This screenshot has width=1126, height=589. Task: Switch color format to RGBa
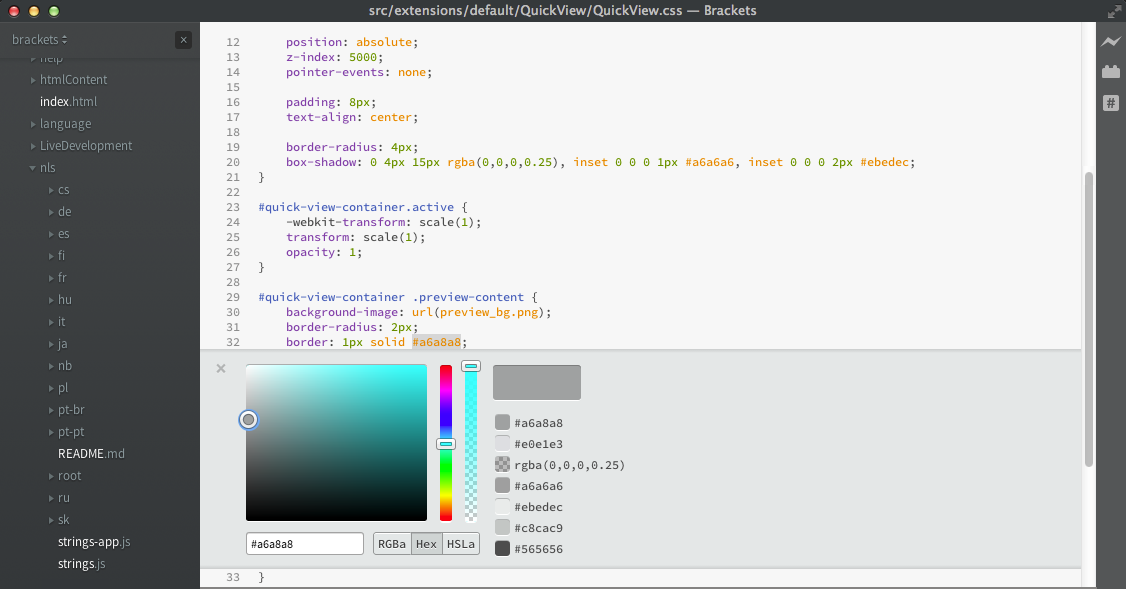click(x=392, y=544)
